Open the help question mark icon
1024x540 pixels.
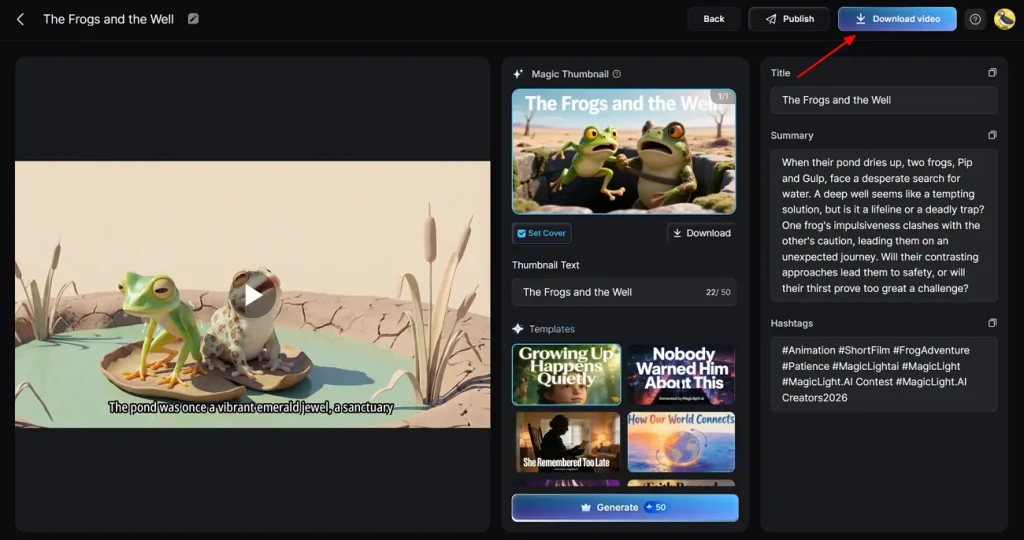point(975,19)
